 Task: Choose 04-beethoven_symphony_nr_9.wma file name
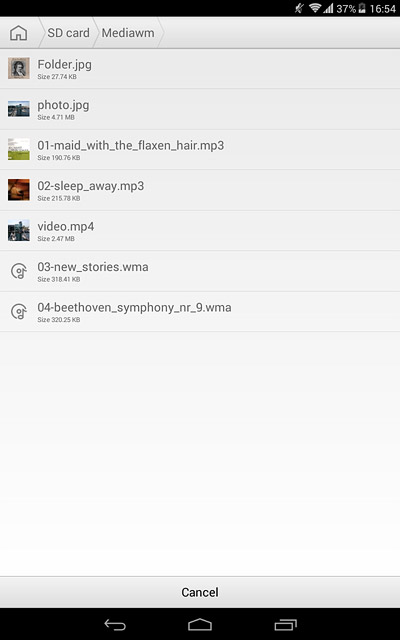coord(134,308)
